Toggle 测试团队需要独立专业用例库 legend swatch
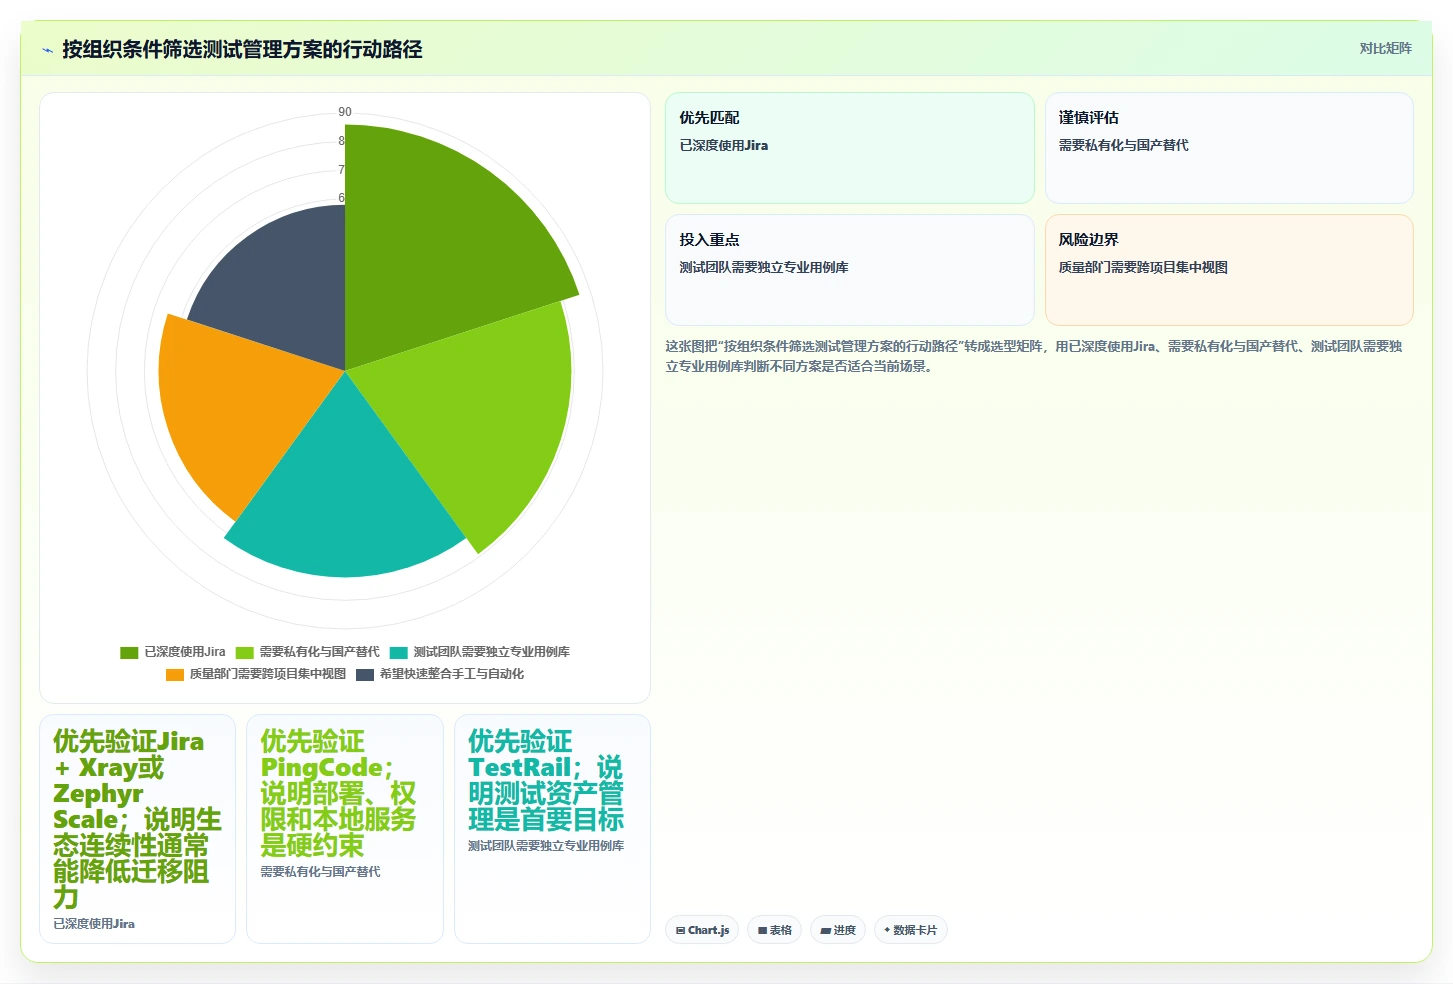Viewport: 1453px width, 984px height. pyautogui.click(x=399, y=652)
